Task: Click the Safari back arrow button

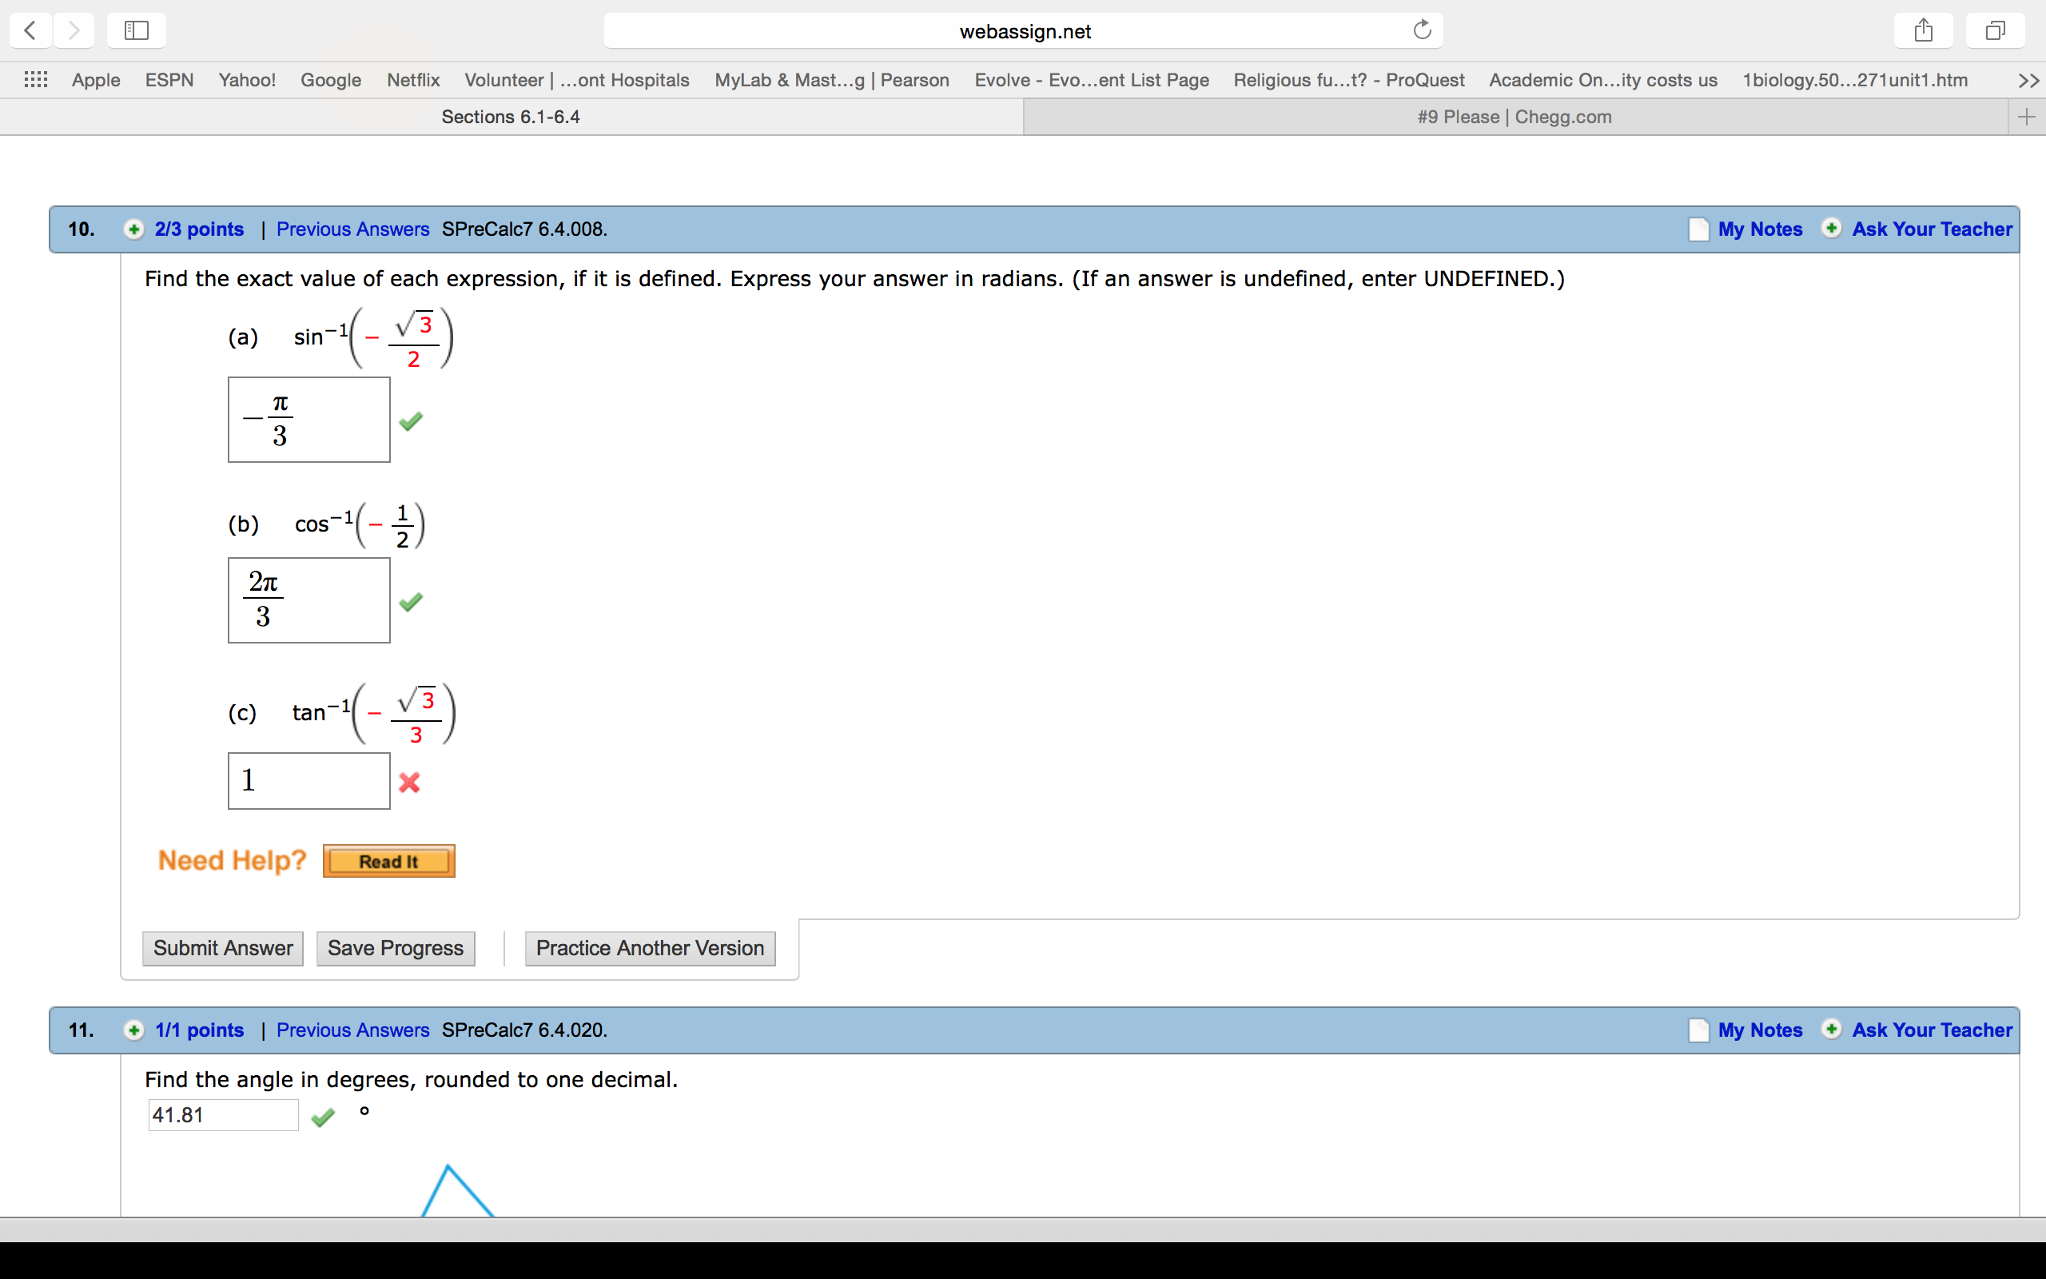Action: [31, 30]
